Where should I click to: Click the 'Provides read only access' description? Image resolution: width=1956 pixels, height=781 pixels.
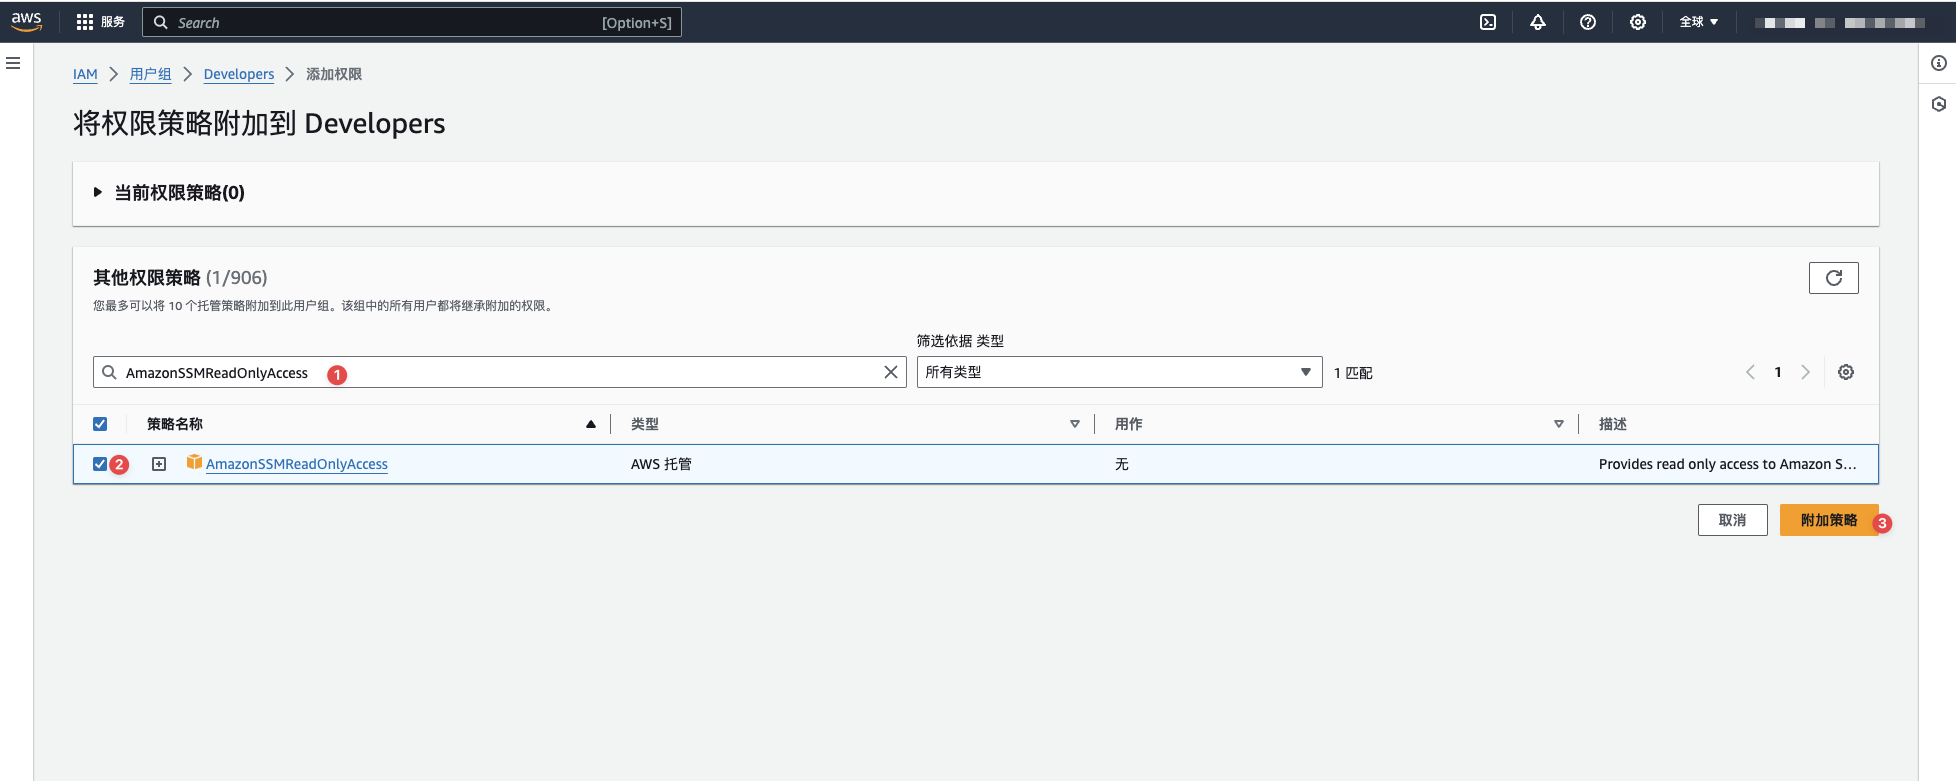click(x=1727, y=464)
